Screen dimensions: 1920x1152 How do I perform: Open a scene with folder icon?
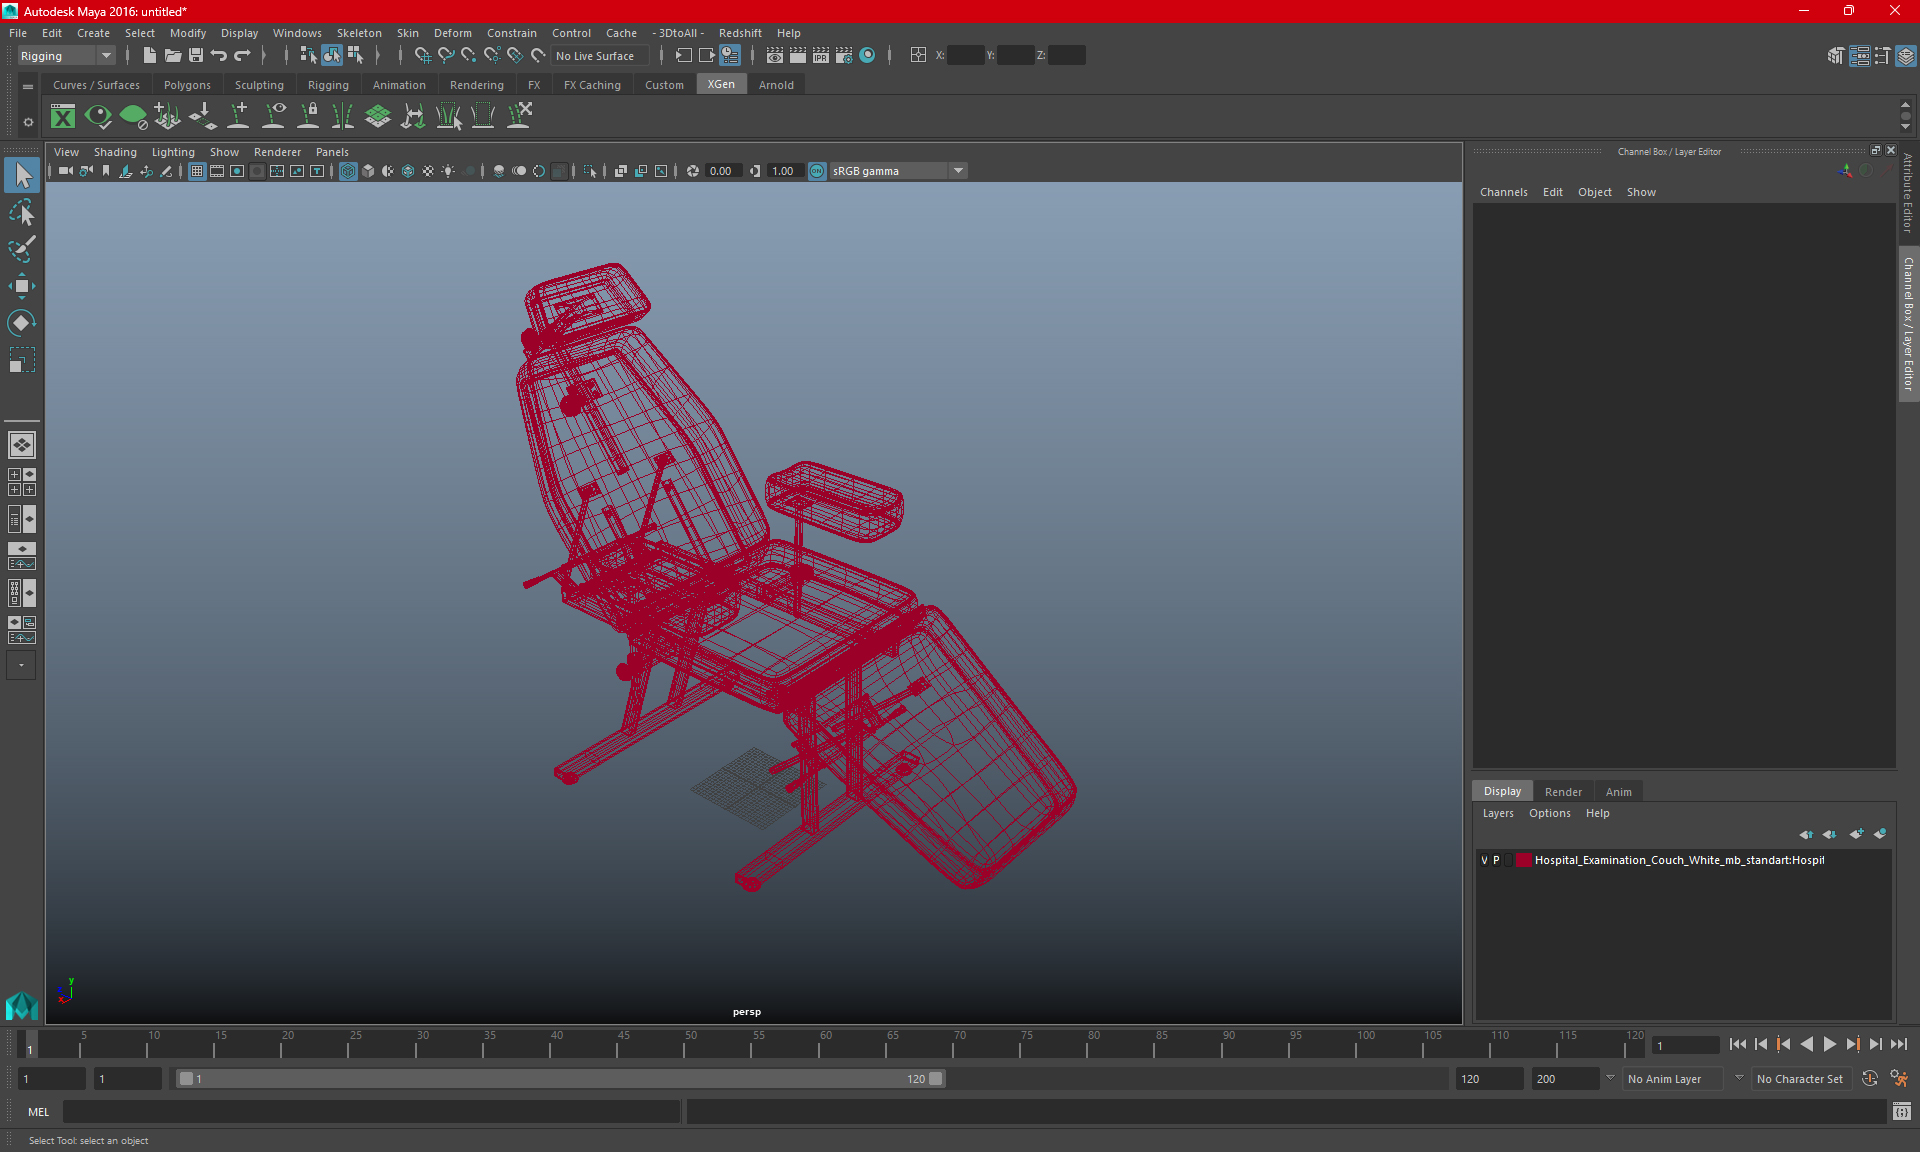[172, 56]
